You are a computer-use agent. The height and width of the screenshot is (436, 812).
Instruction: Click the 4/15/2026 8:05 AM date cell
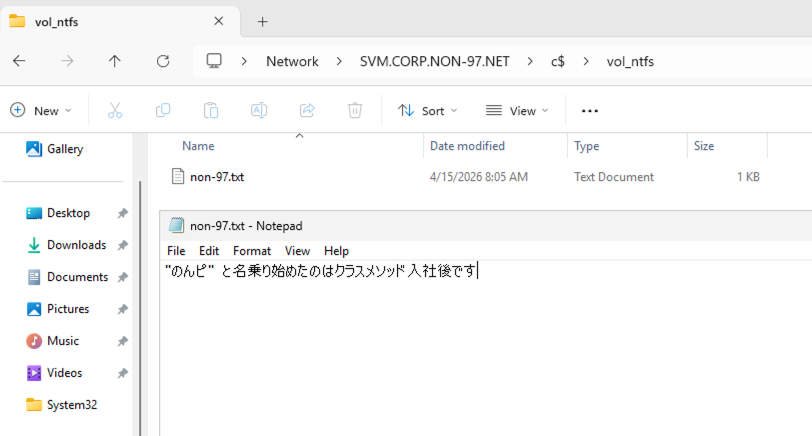478,177
